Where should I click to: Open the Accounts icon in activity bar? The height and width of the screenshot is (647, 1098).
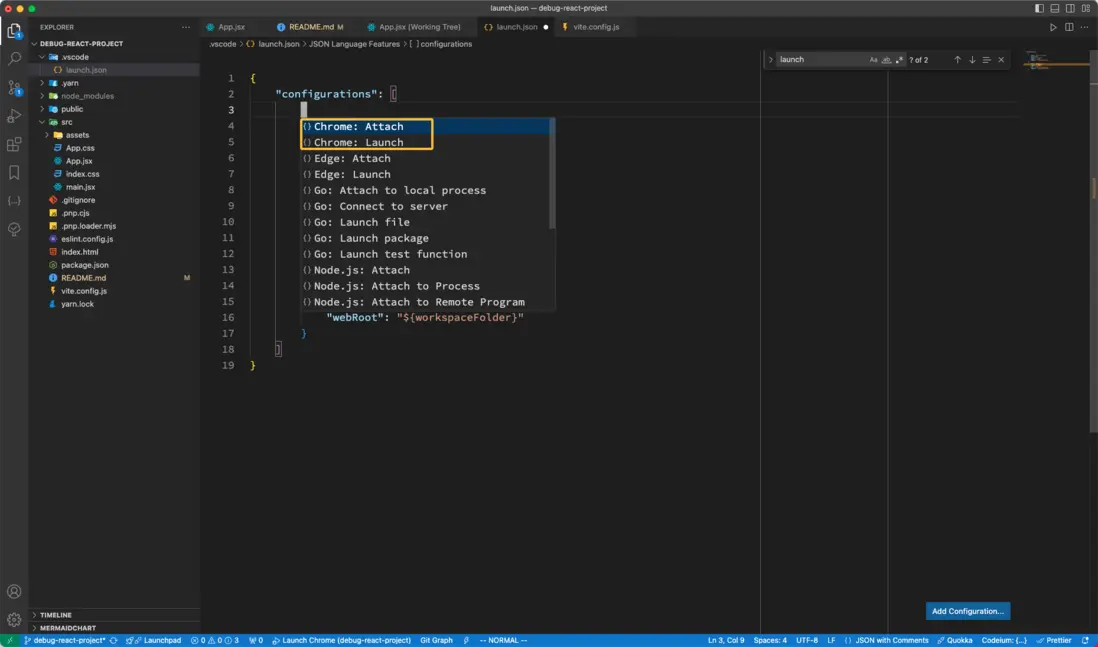pyautogui.click(x=14, y=592)
